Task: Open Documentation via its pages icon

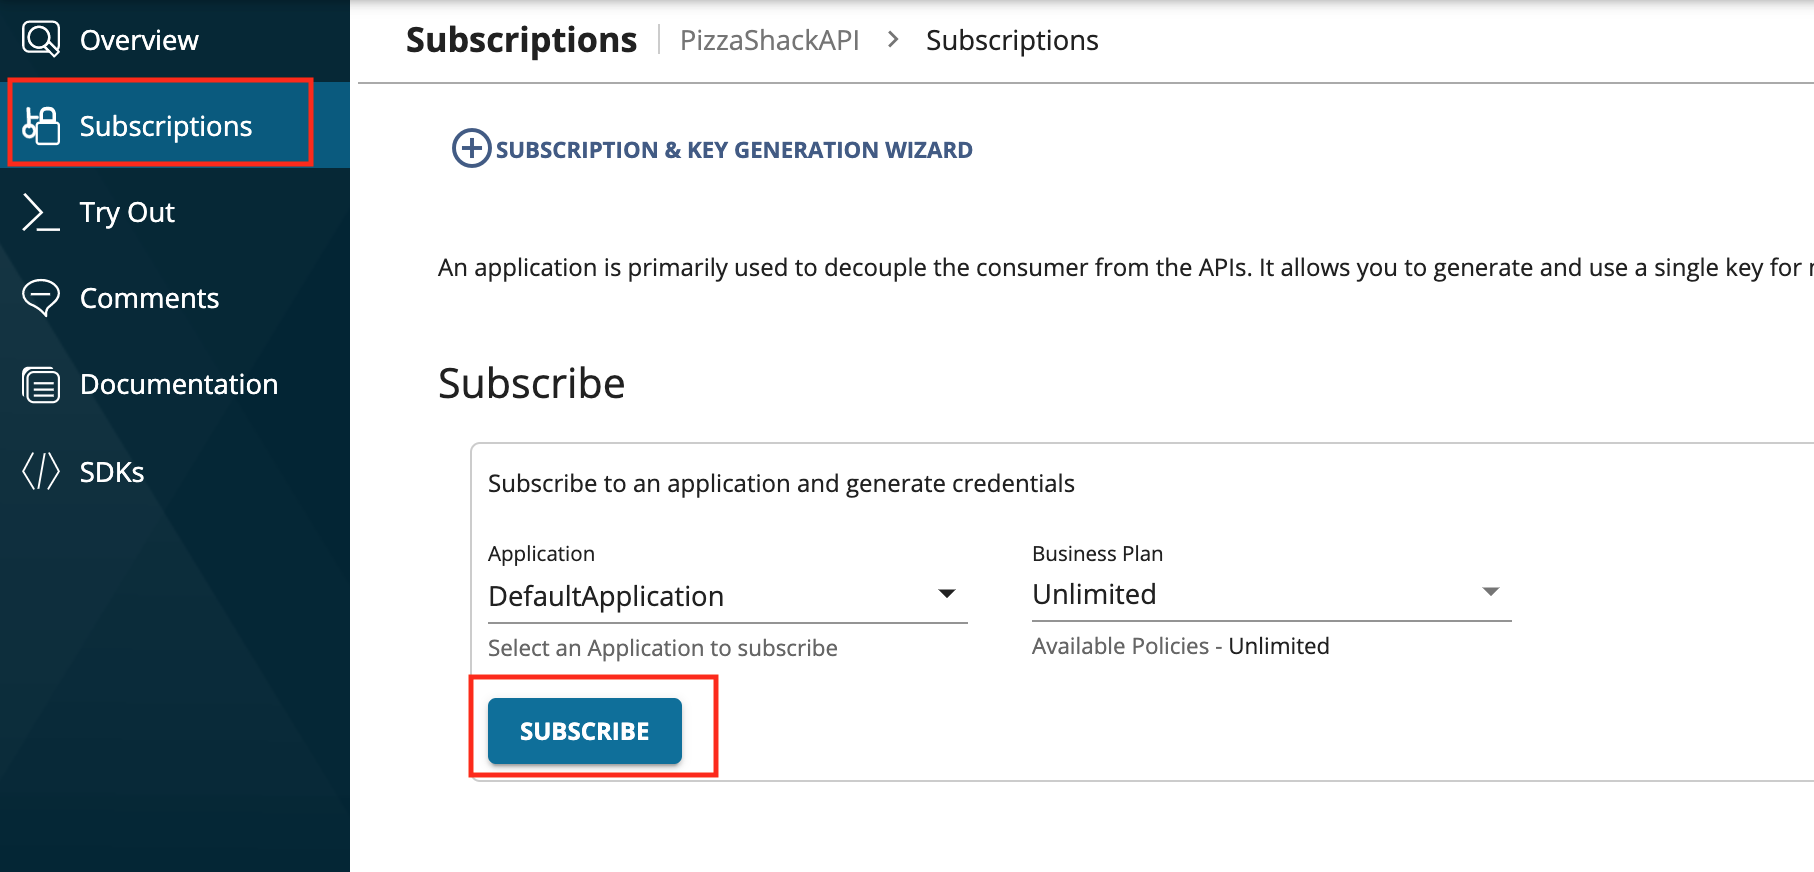Action: [x=40, y=383]
